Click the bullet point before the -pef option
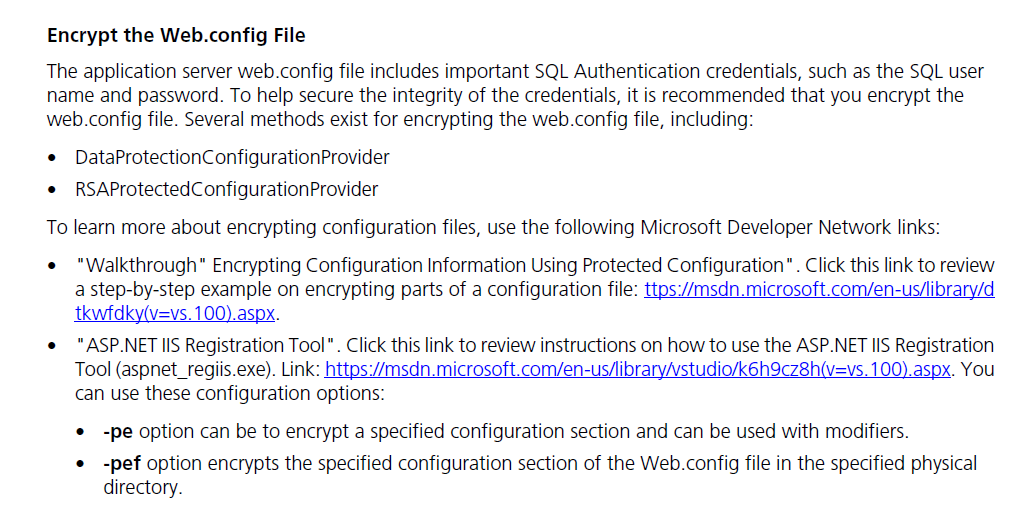 (80, 465)
